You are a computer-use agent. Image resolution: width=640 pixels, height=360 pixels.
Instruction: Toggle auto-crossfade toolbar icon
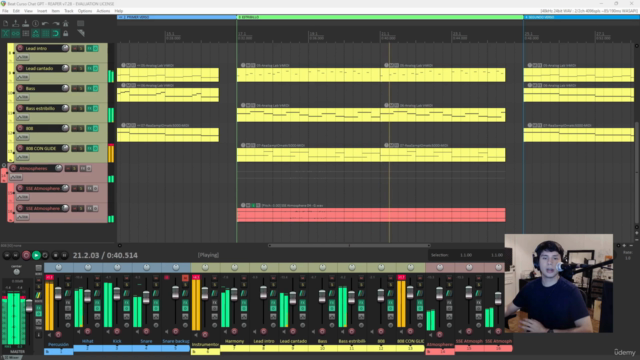coord(6,33)
